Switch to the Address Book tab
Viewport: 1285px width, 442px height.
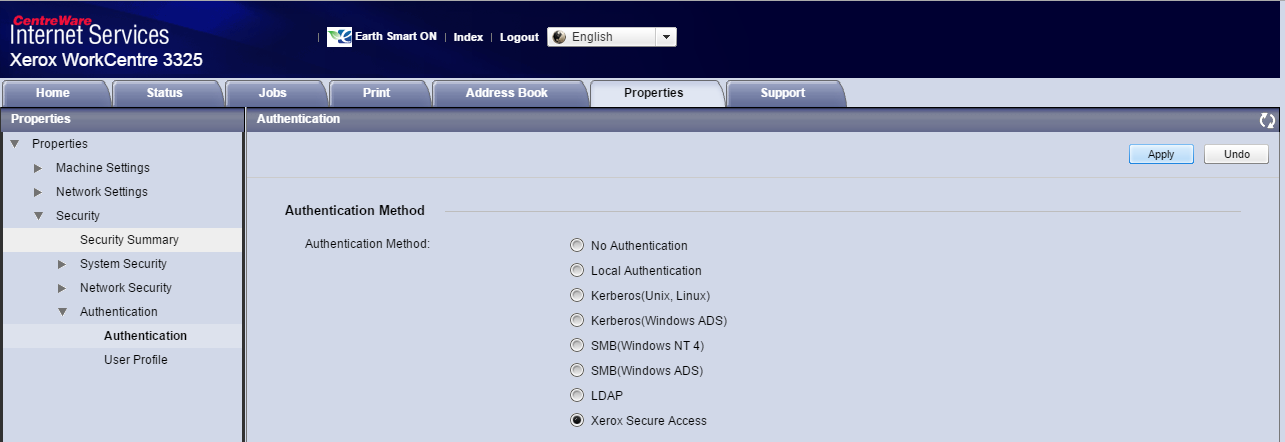(x=506, y=93)
